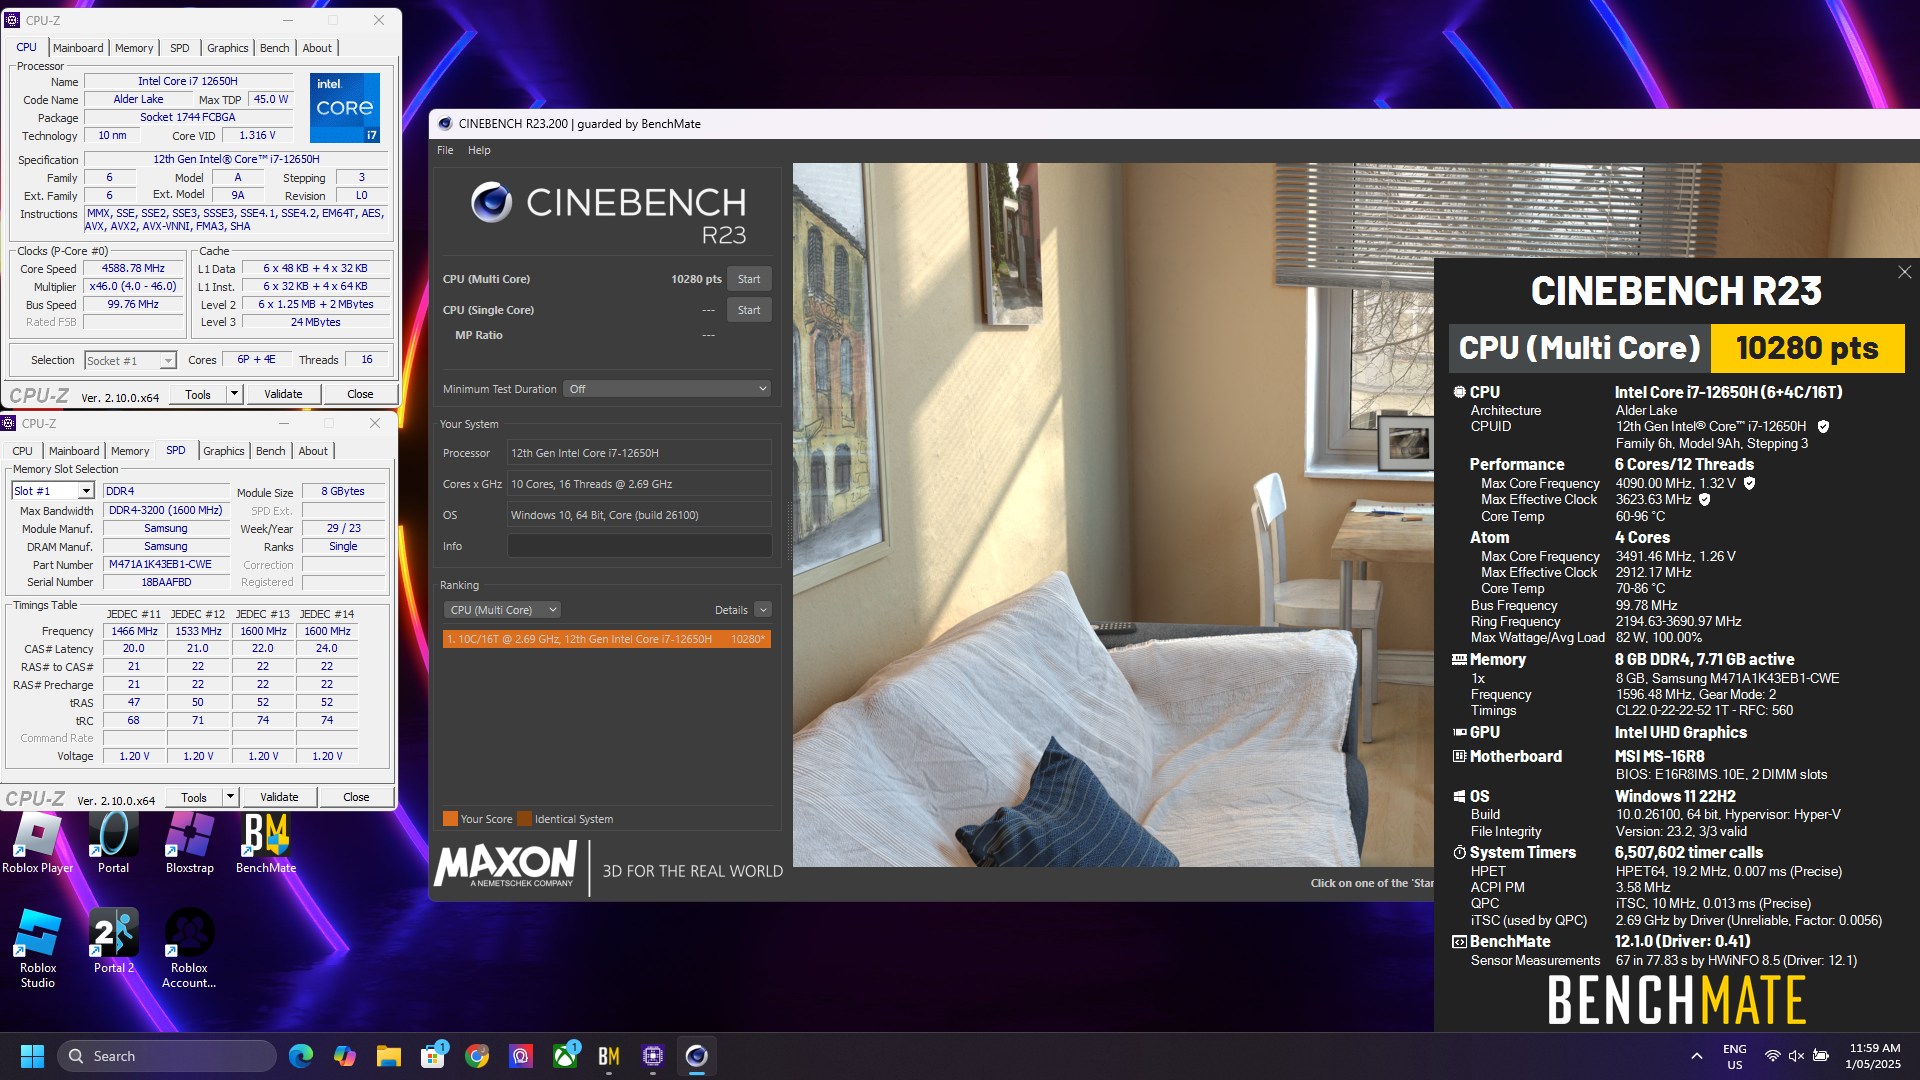Open ENG US language switcher
The height and width of the screenshot is (1080, 1920).
click(x=1735, y=1056)
